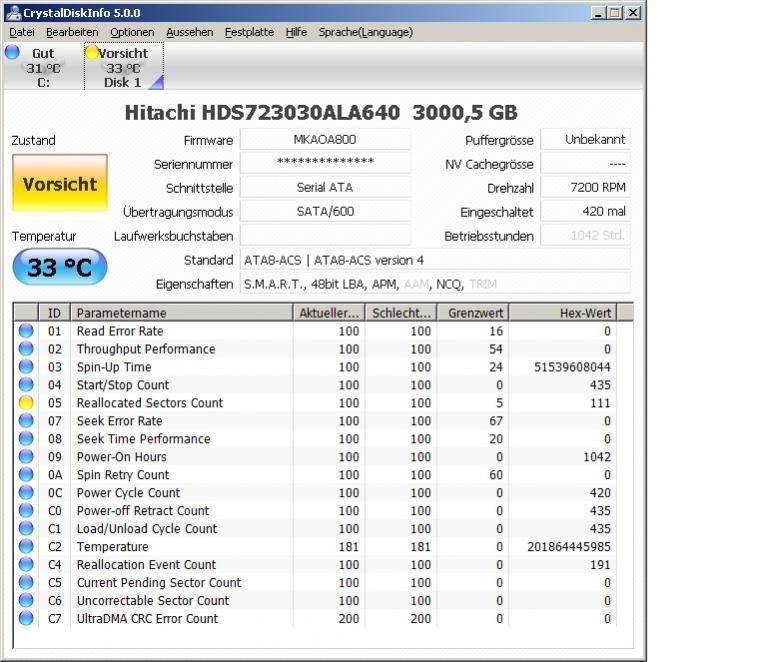Viewport: 767px width, 662px height.
Task: Click the status icon for Power-off Retract Count
Action: [26, 510]
